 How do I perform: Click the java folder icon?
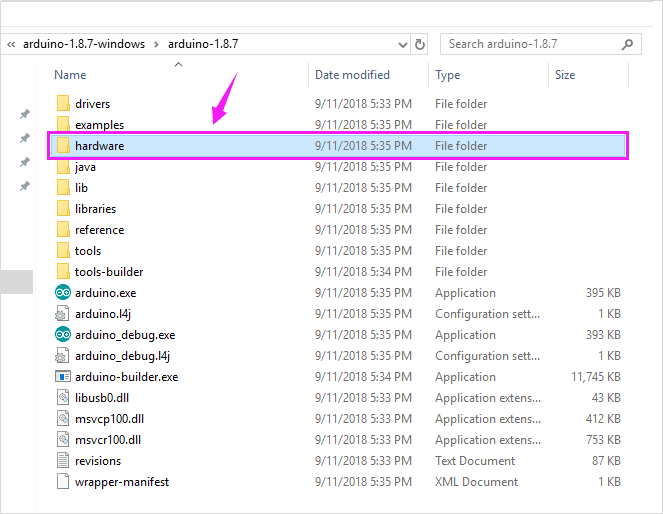pyautogui.click(x=63, y=167)
